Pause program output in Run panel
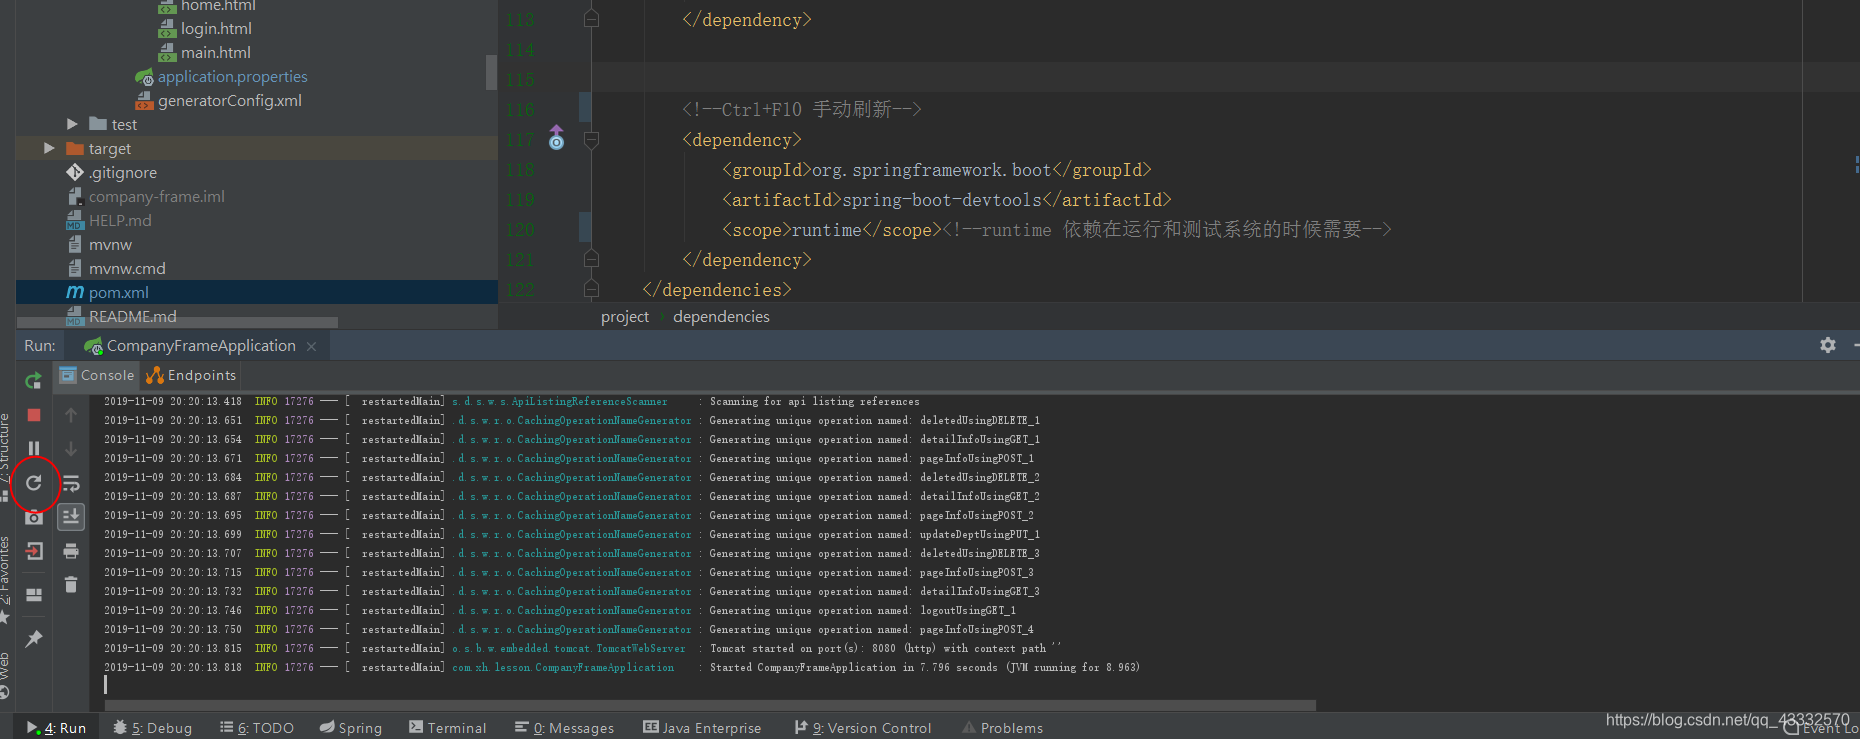The height and width of the screenshot is (739, 1860). [x=34, y=448]
